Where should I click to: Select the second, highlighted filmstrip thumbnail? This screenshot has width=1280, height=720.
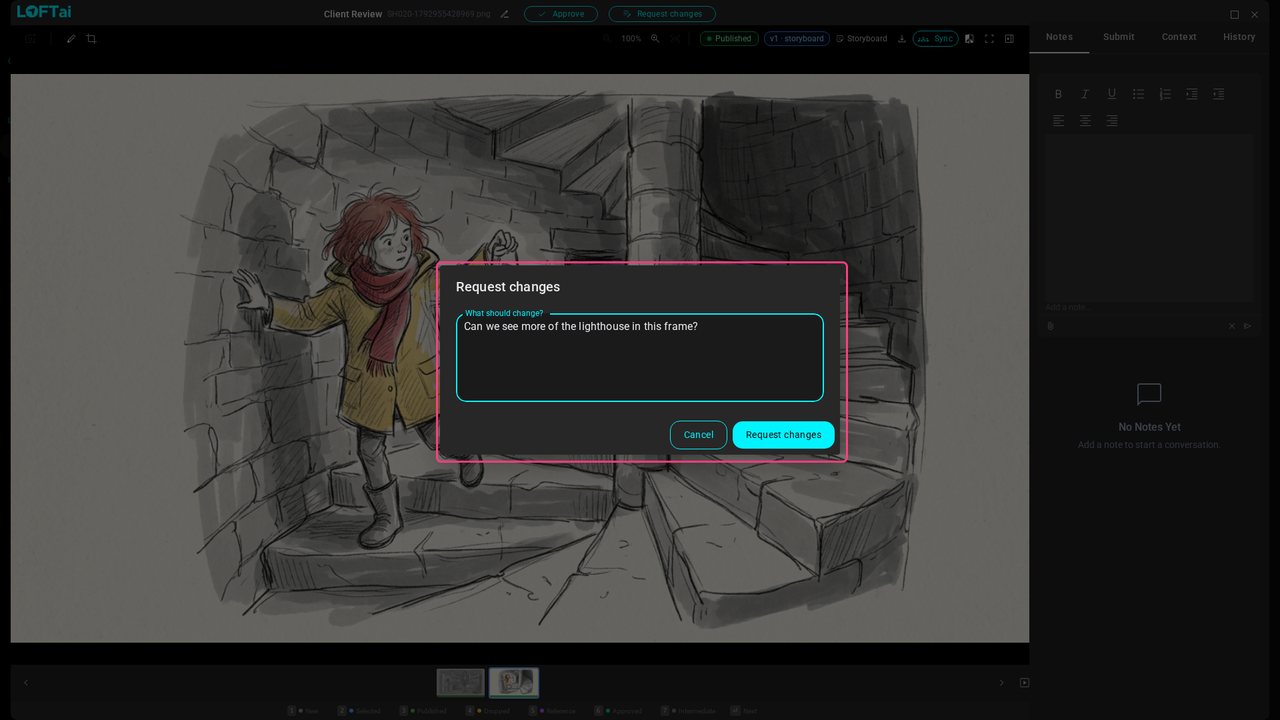[x=514, y=683]
